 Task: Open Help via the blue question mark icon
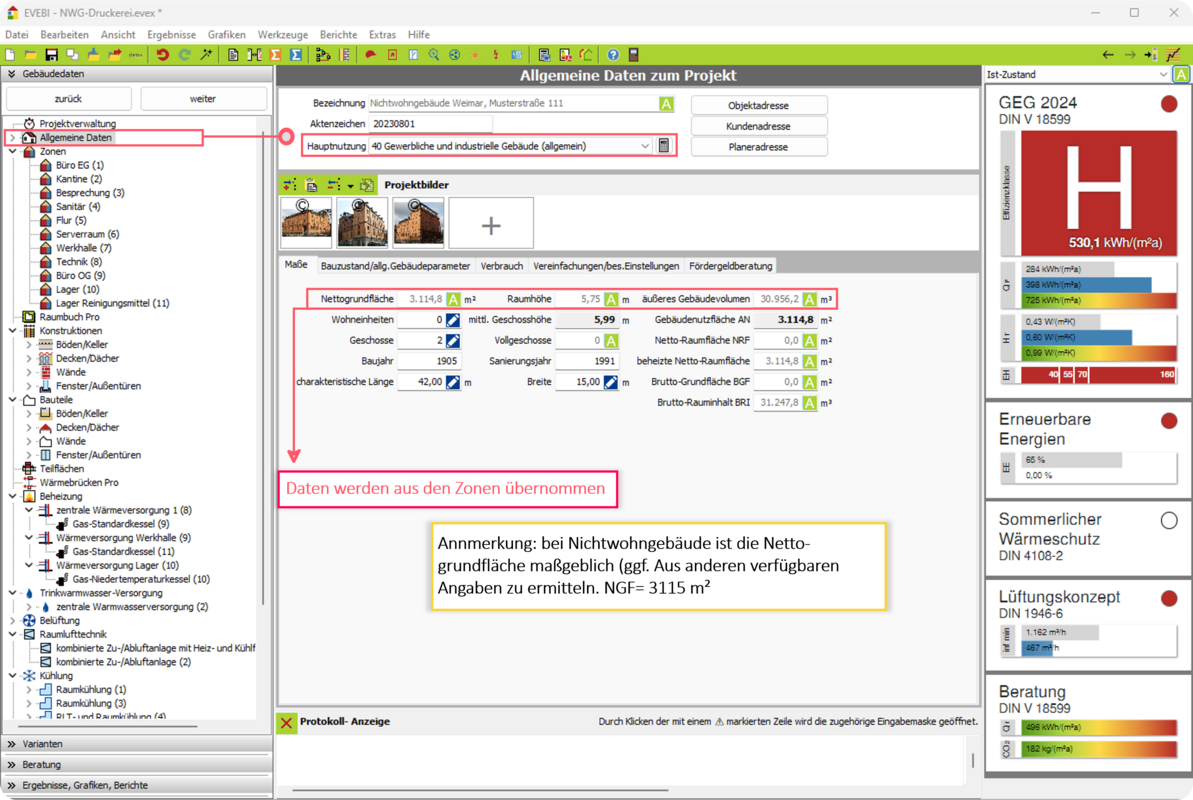(613, 55)
